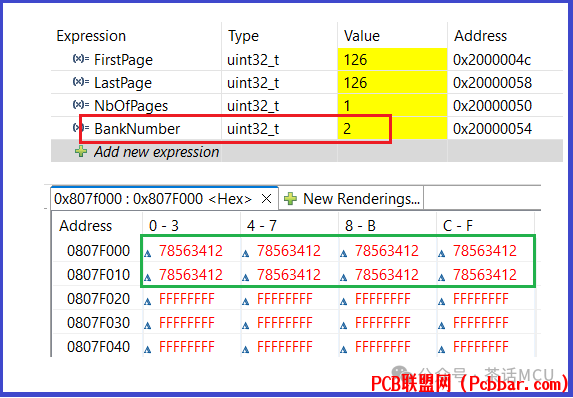Click the 8 - B memory column header

click(x=360, y=226)
